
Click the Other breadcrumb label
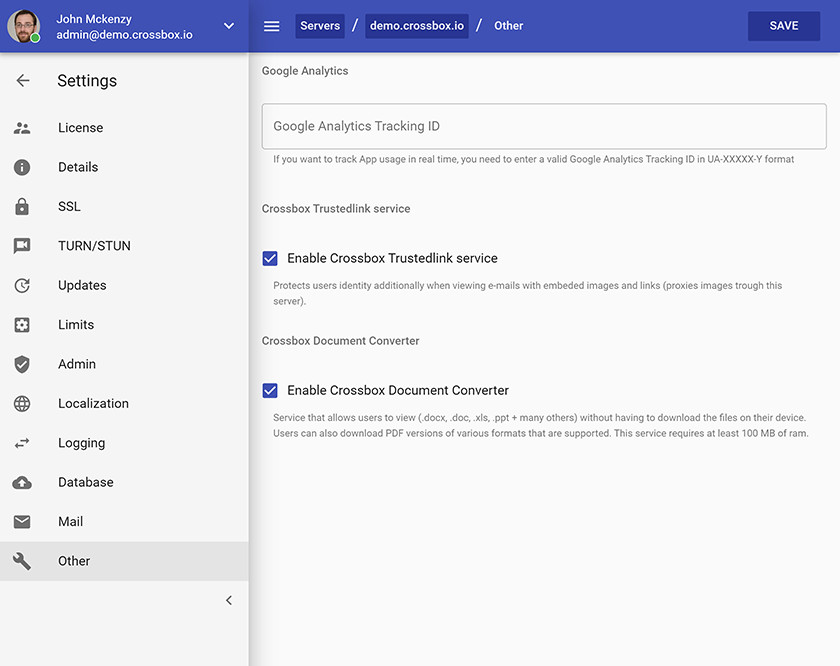508,26
